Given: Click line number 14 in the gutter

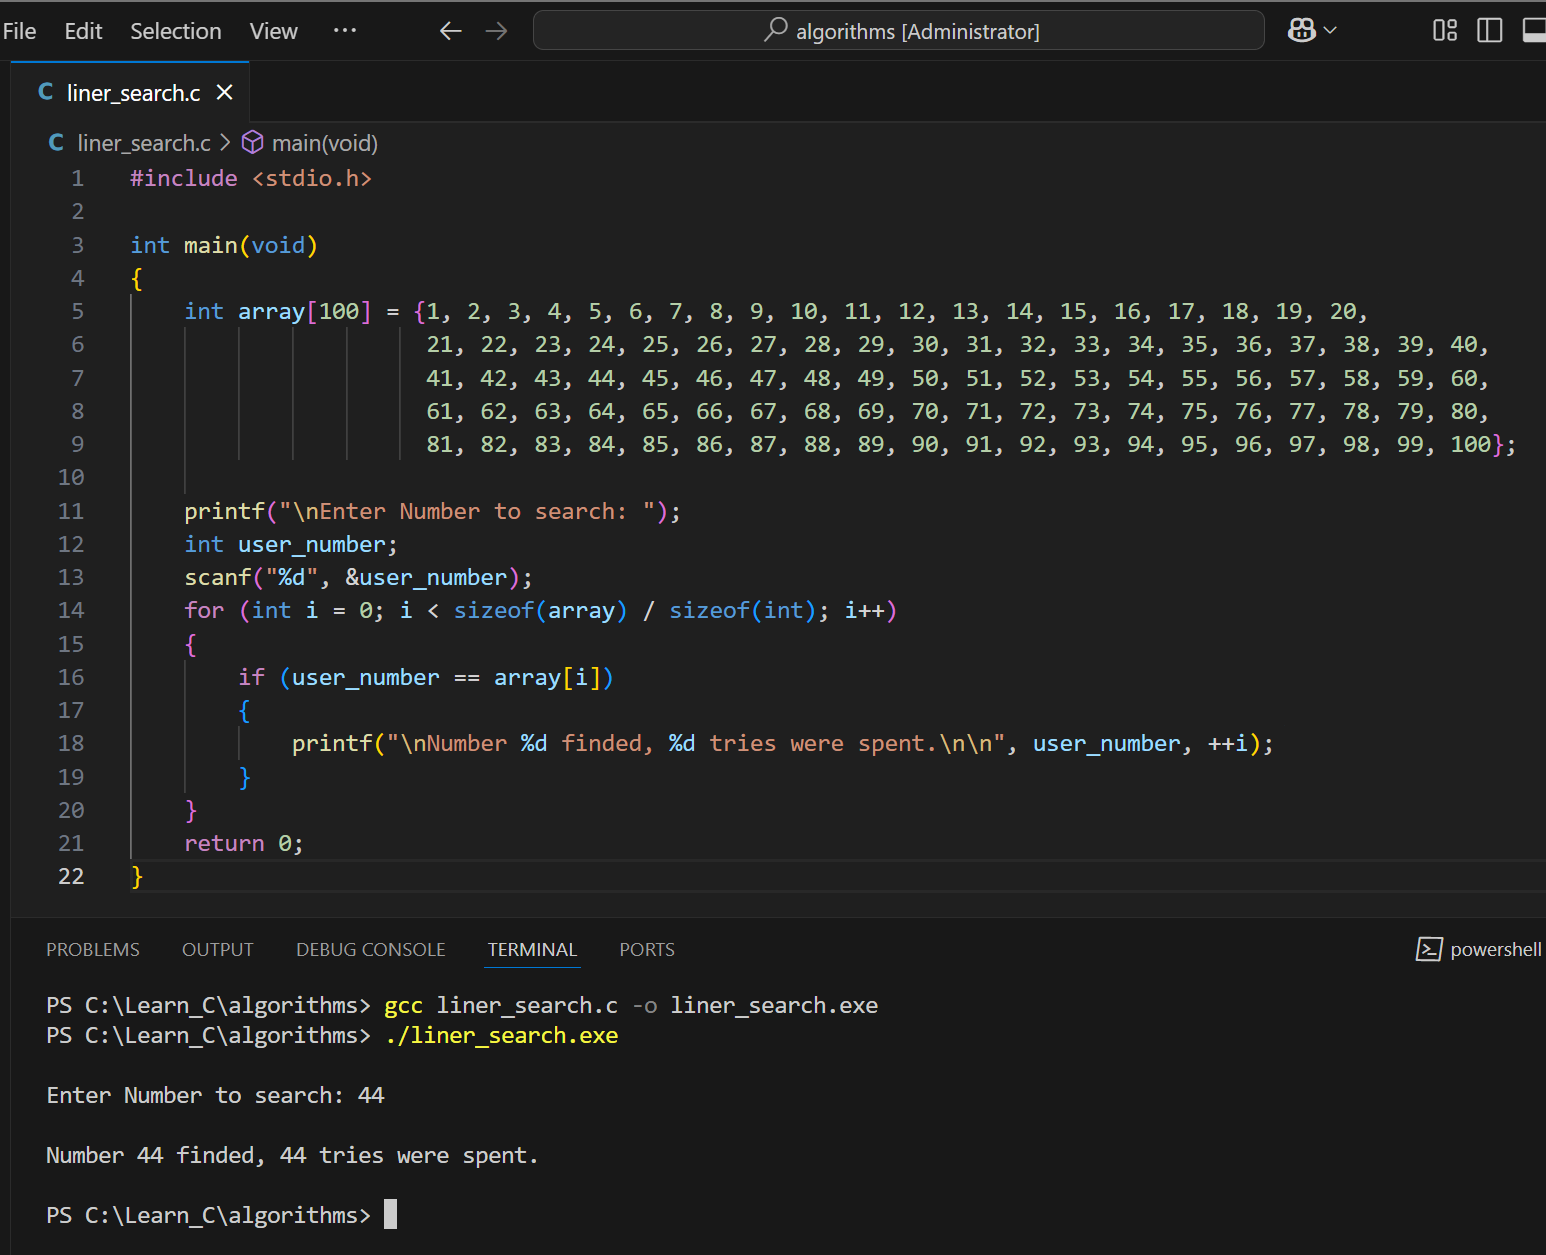Looking at the screenshot, I should point(71,611).
